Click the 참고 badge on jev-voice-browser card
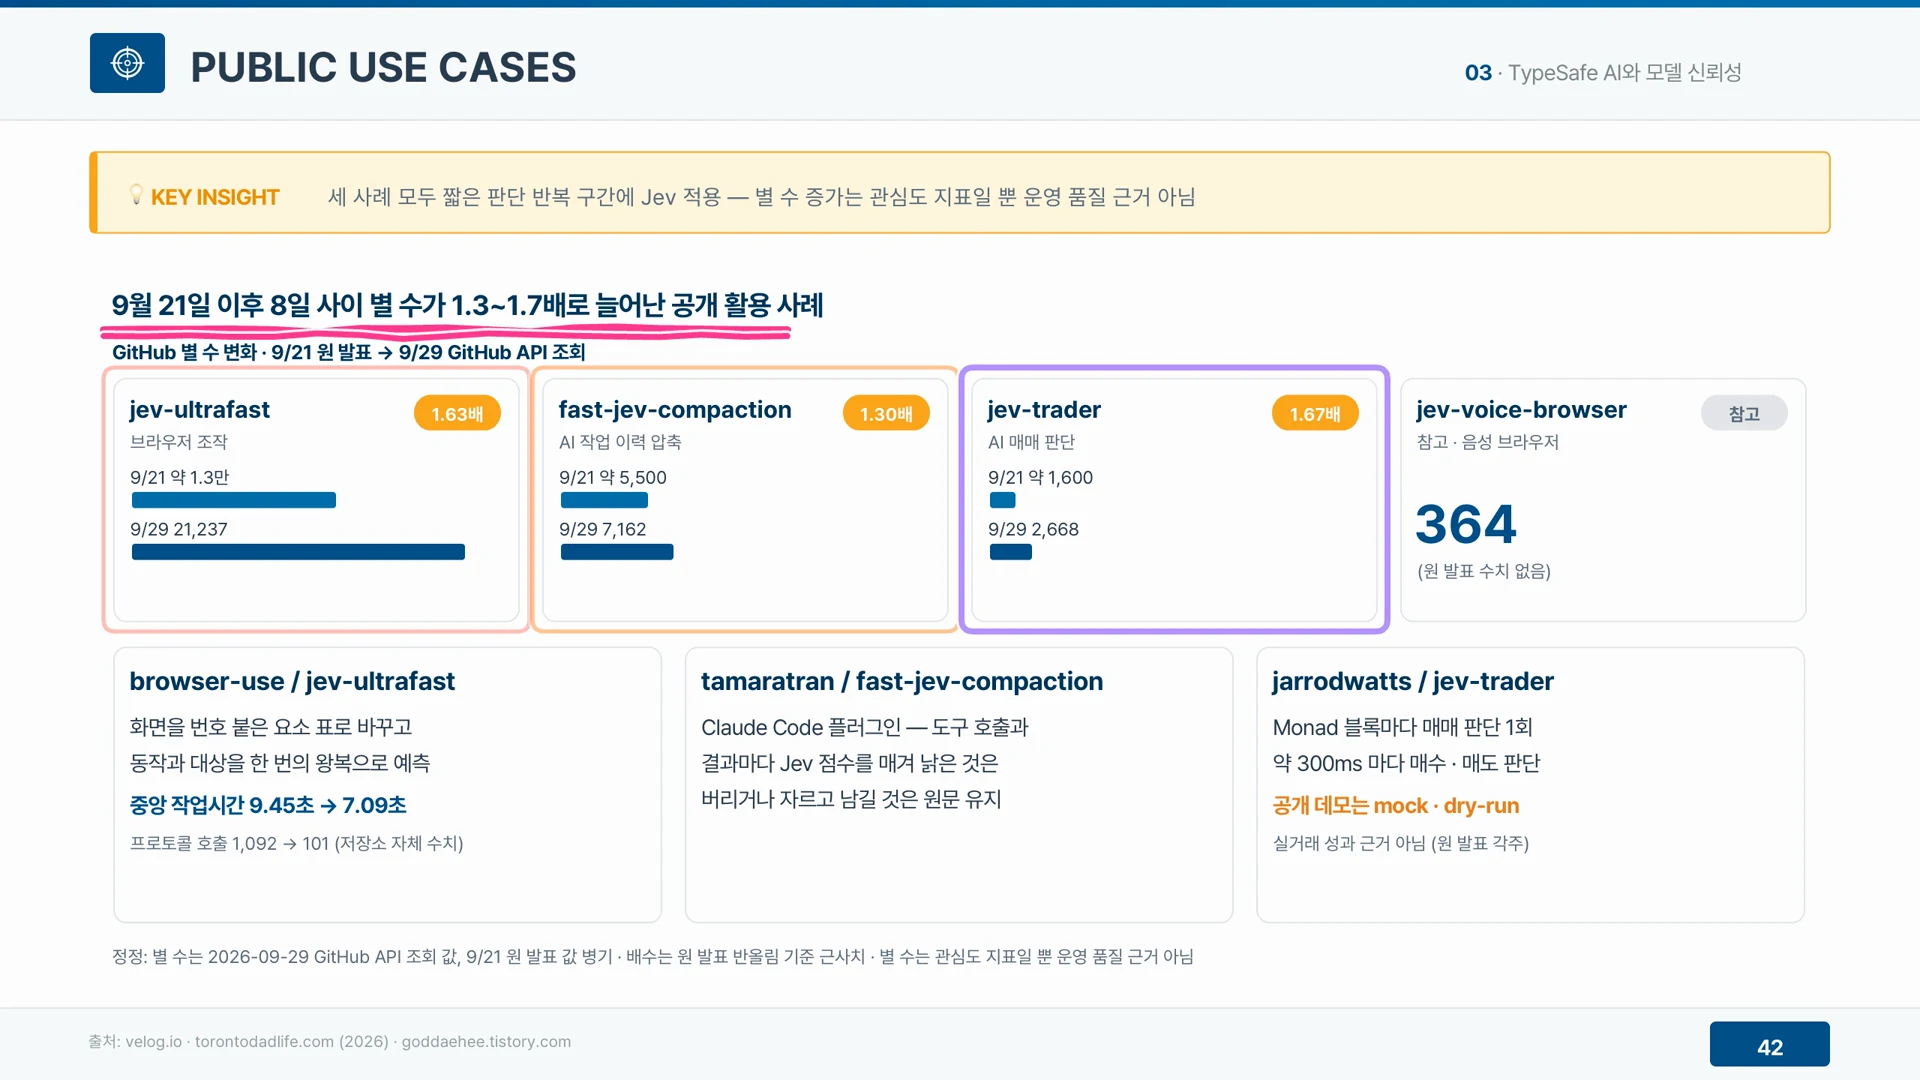Viewport: 1920px width, 1080px height. tap(1744, 413)
